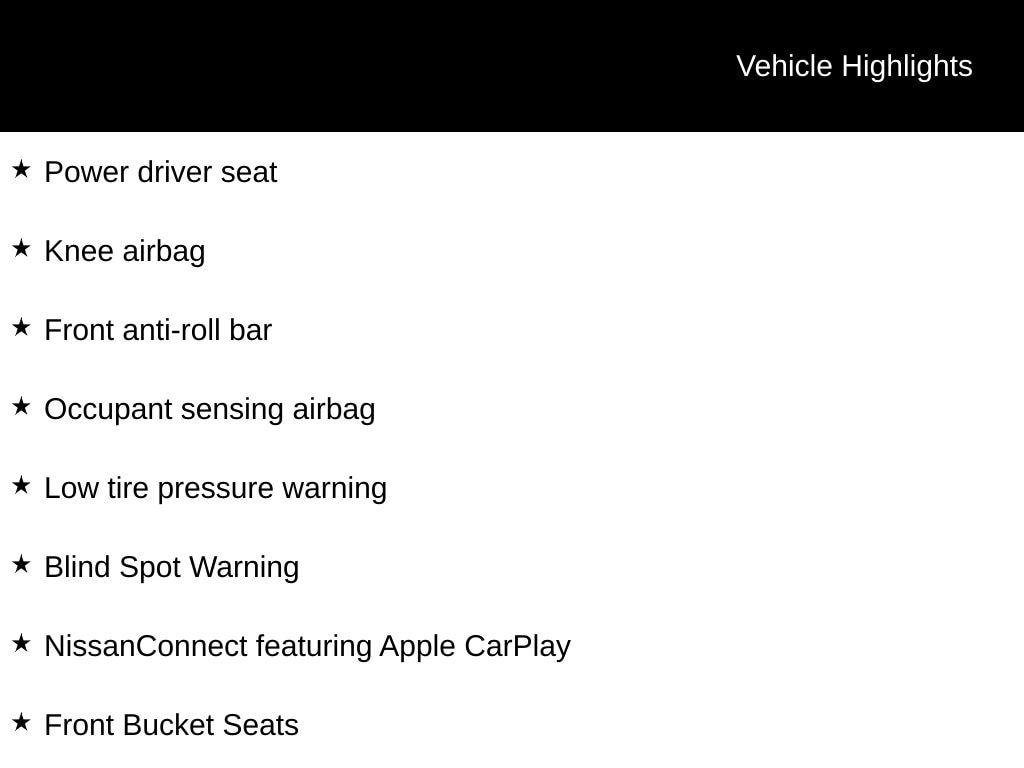Click the 'Front anti-roll bar' text

pos(158,330)
